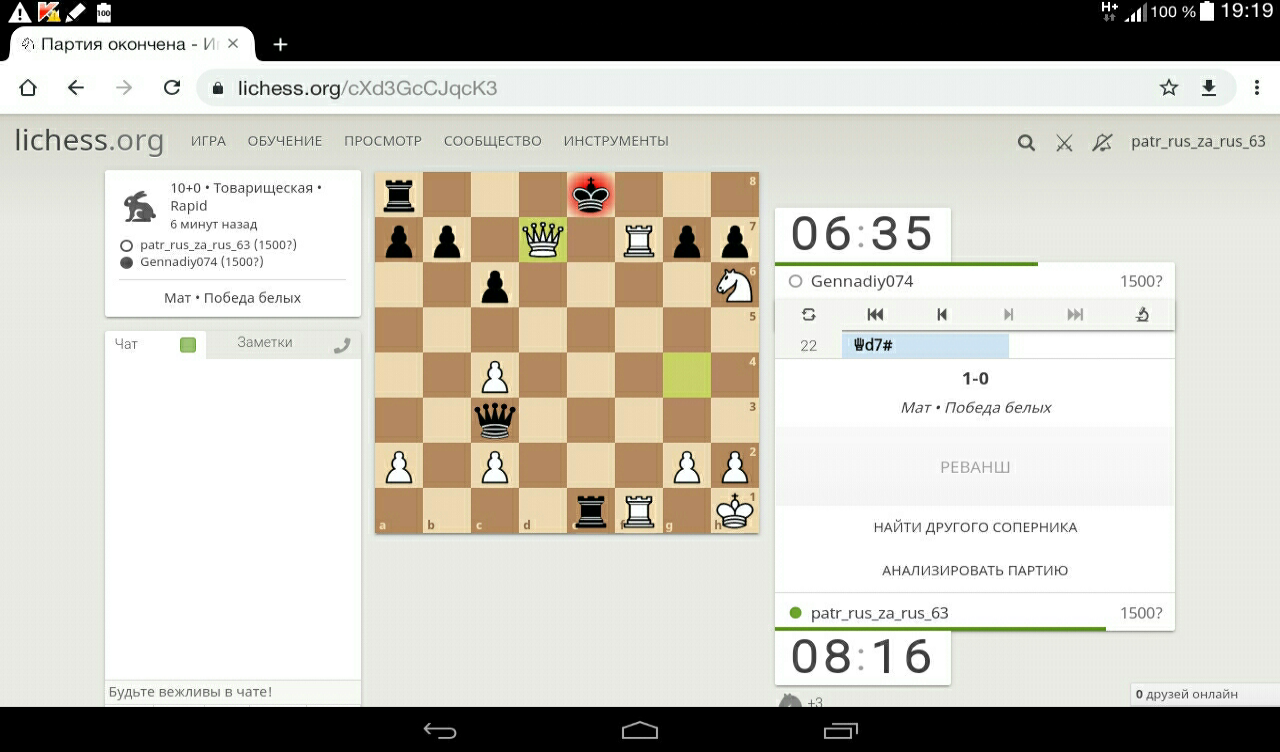Open patr_rus_za_rus_63 user dropdown

click(1198, 141)
